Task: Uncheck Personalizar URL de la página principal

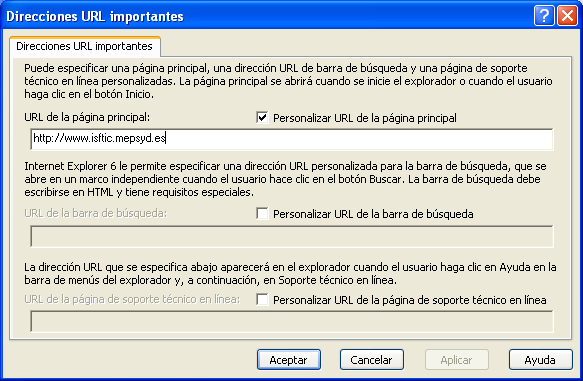Action: (x=262, y=118)
